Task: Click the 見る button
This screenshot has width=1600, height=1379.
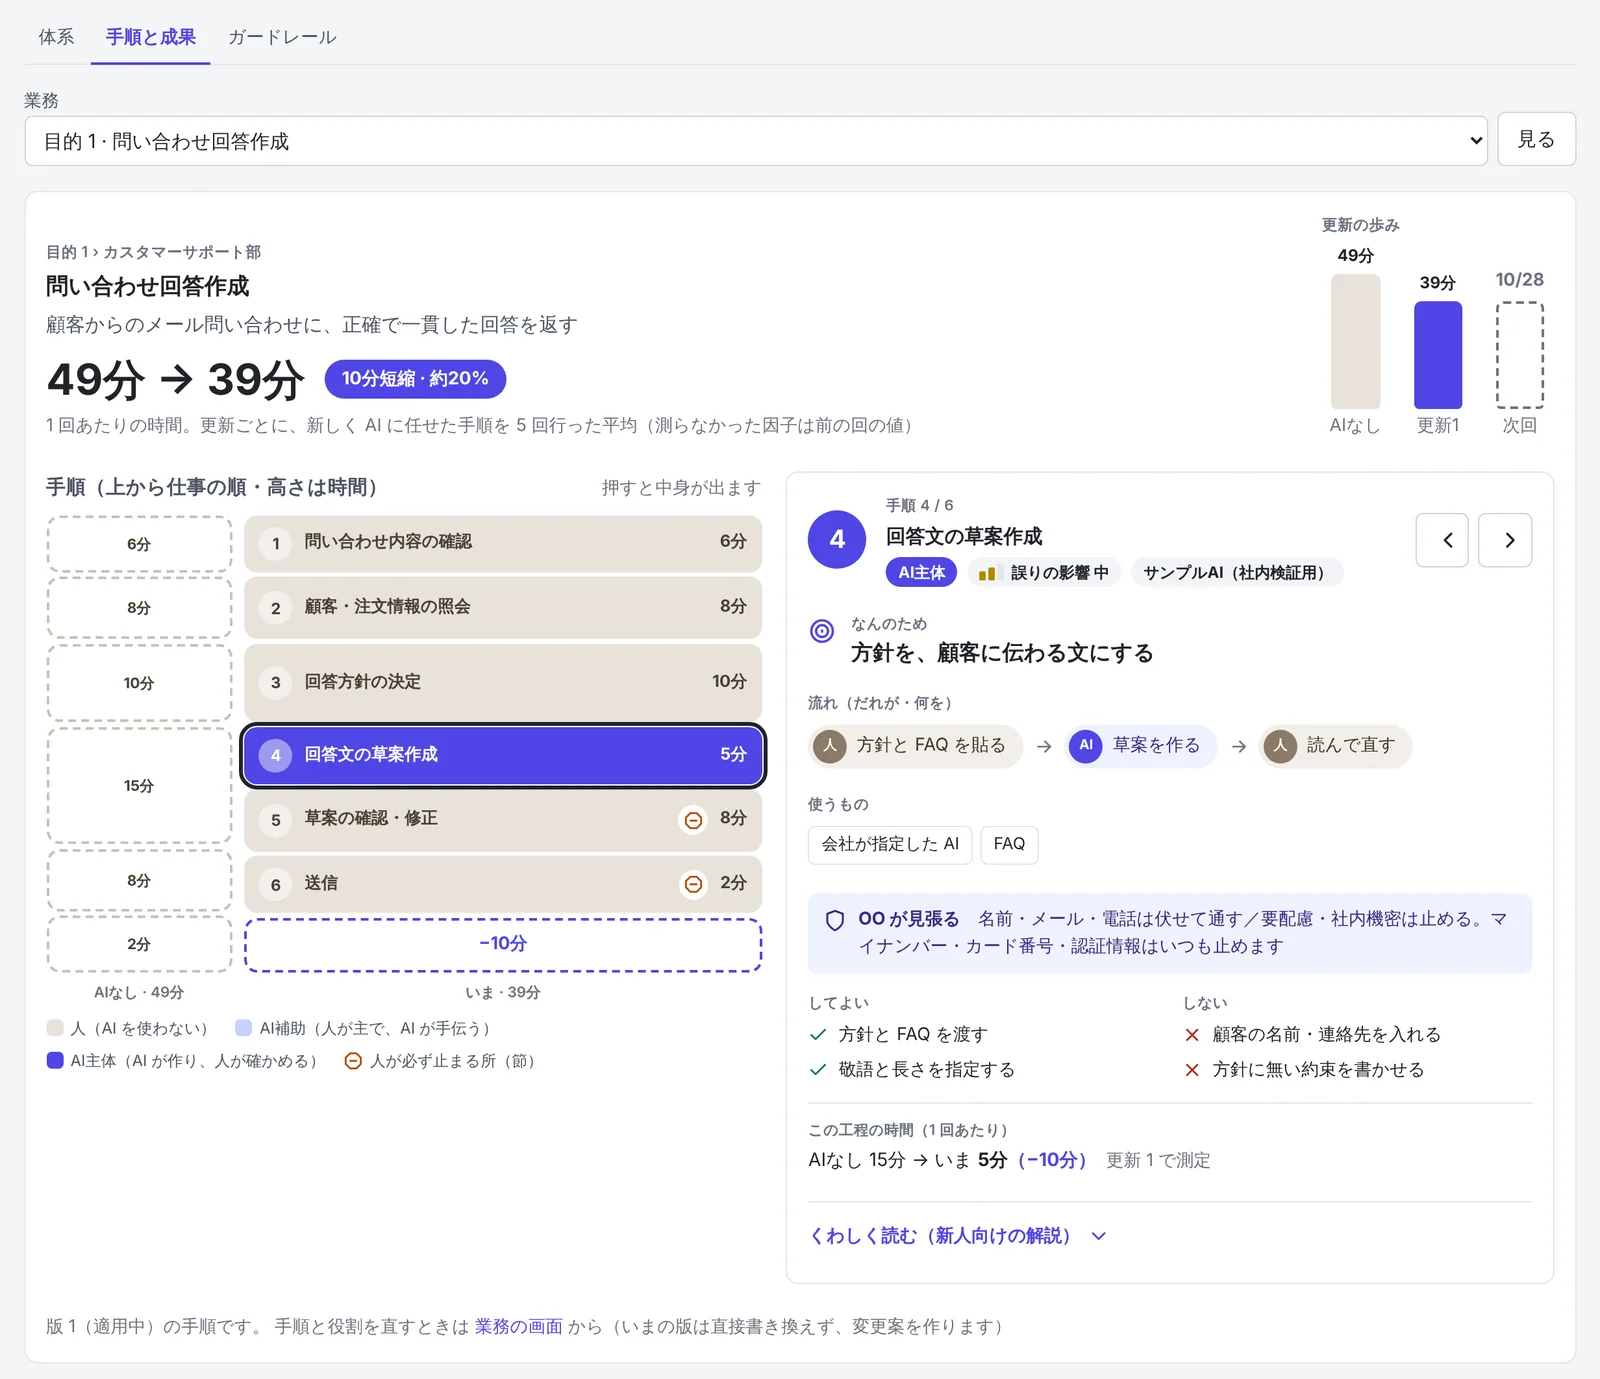Action: [x=1536, y=139]
